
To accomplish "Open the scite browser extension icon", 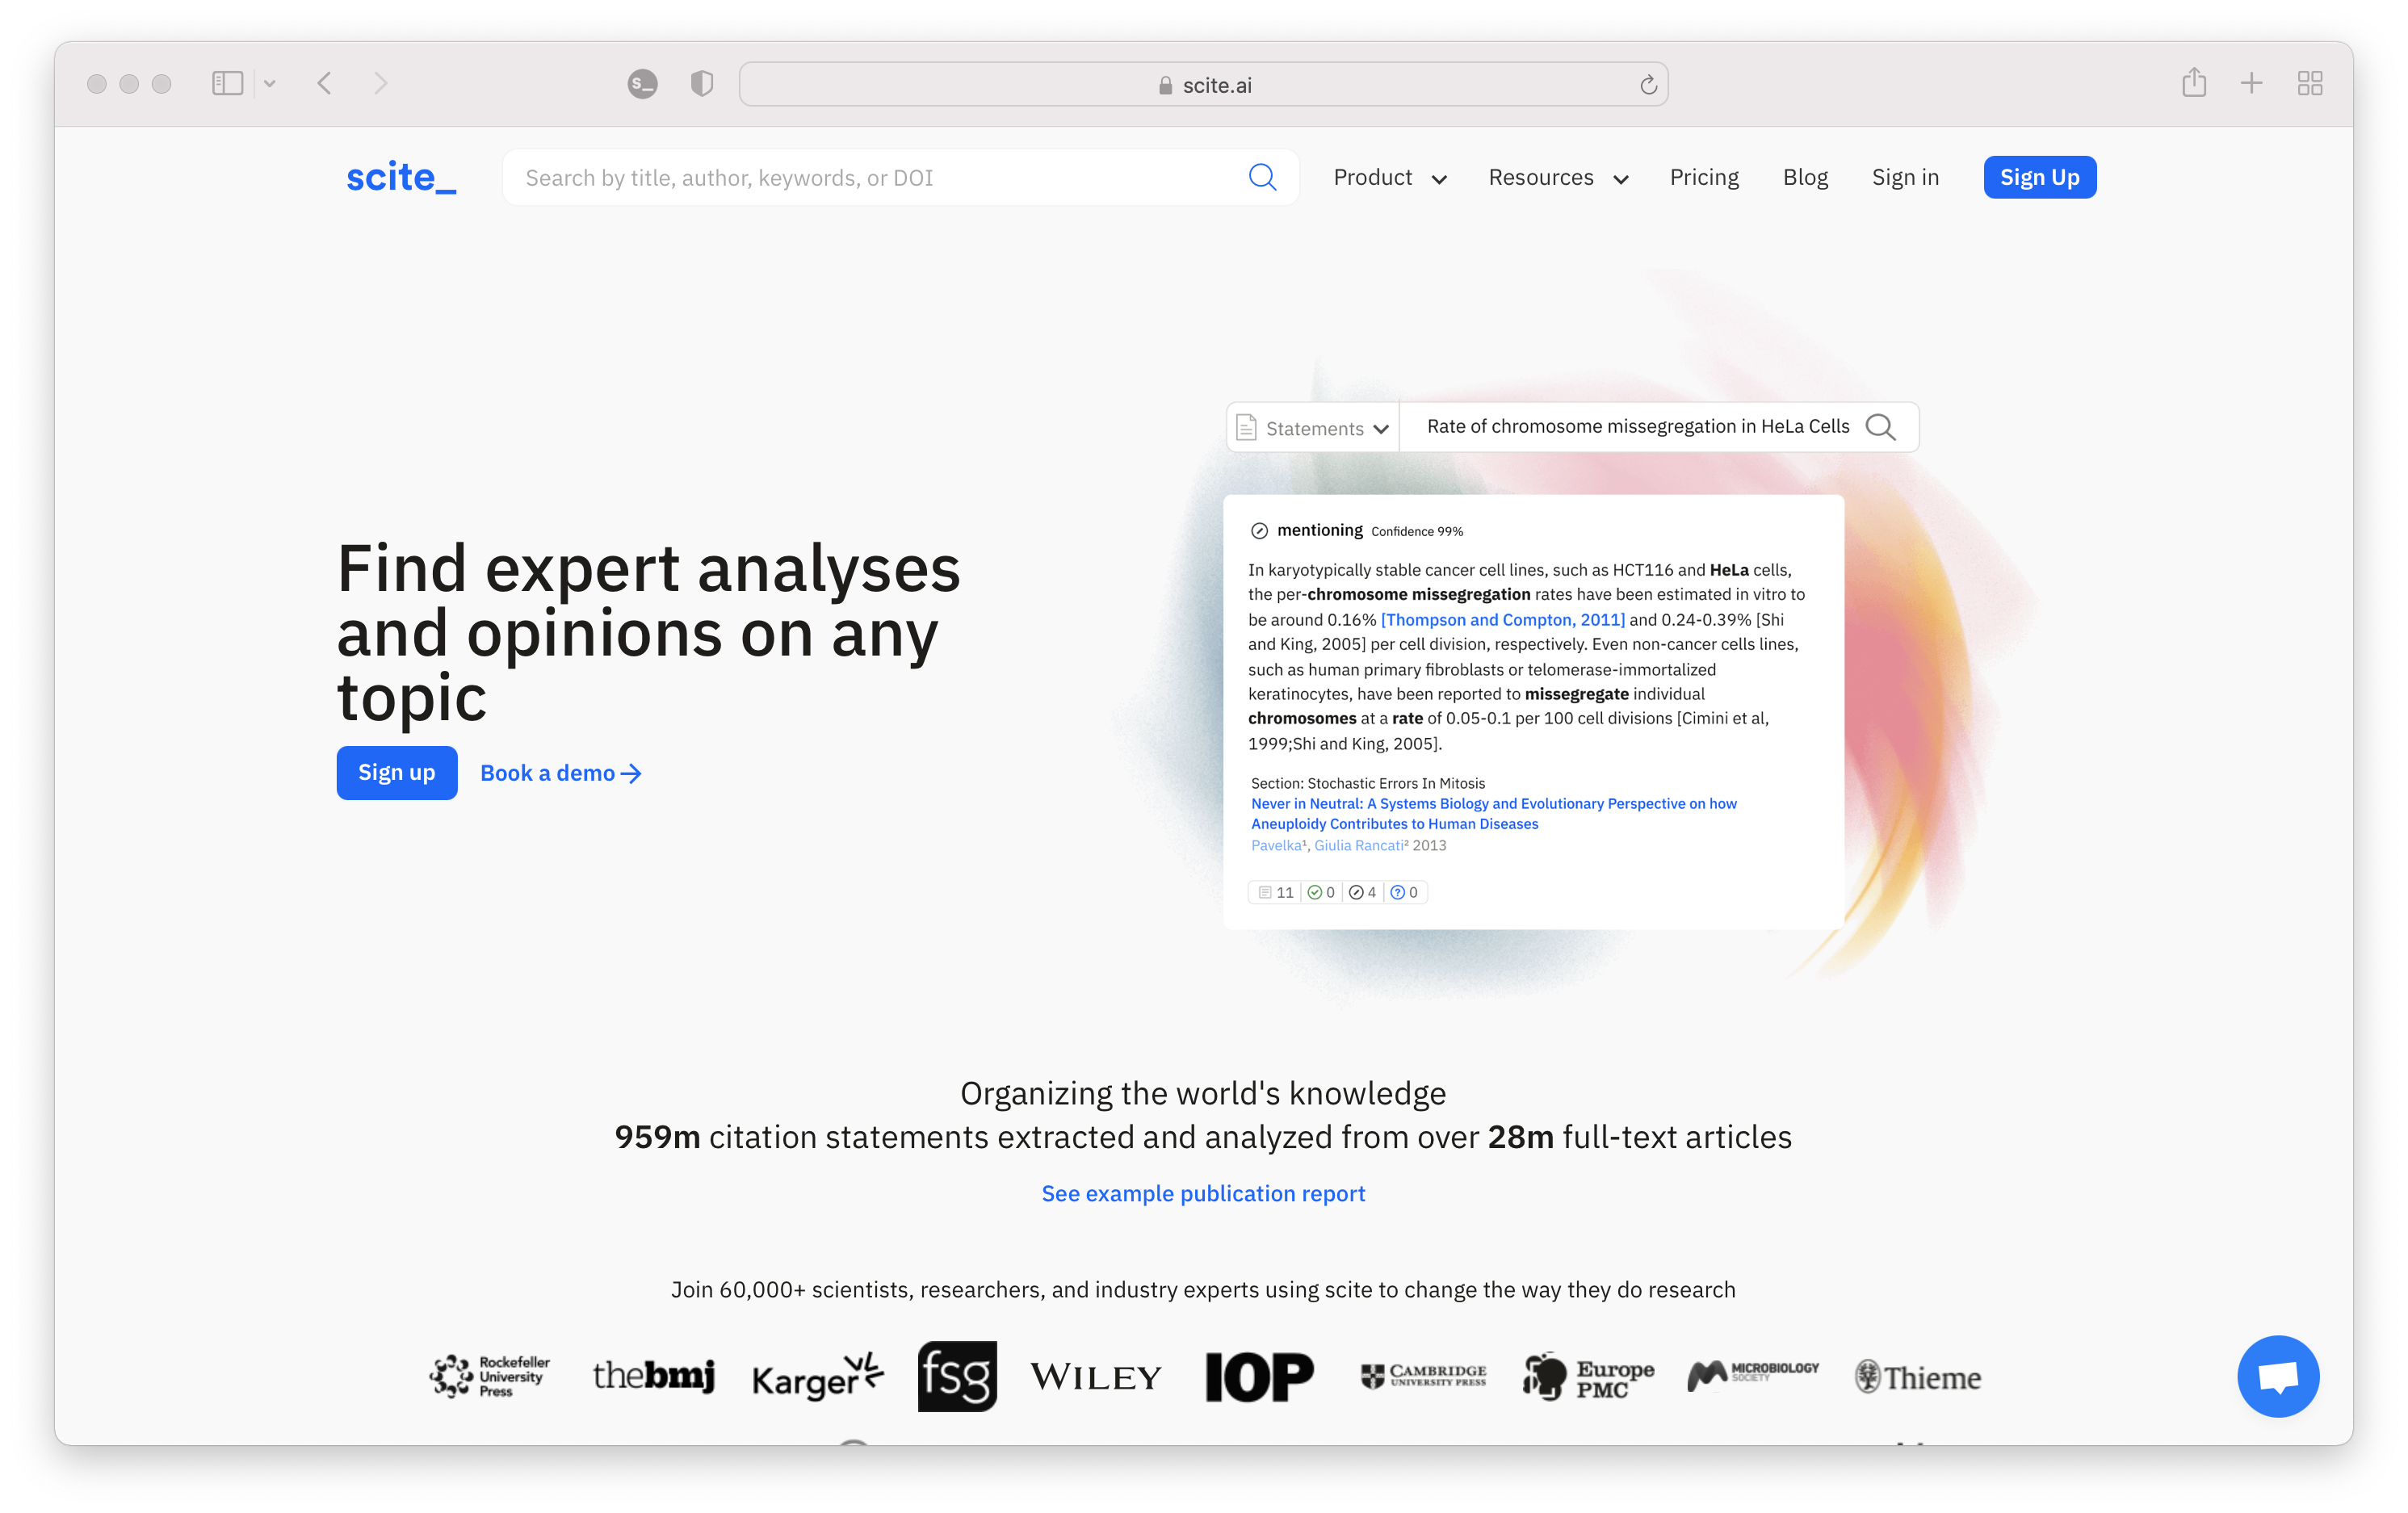I will tap(642, 84).
